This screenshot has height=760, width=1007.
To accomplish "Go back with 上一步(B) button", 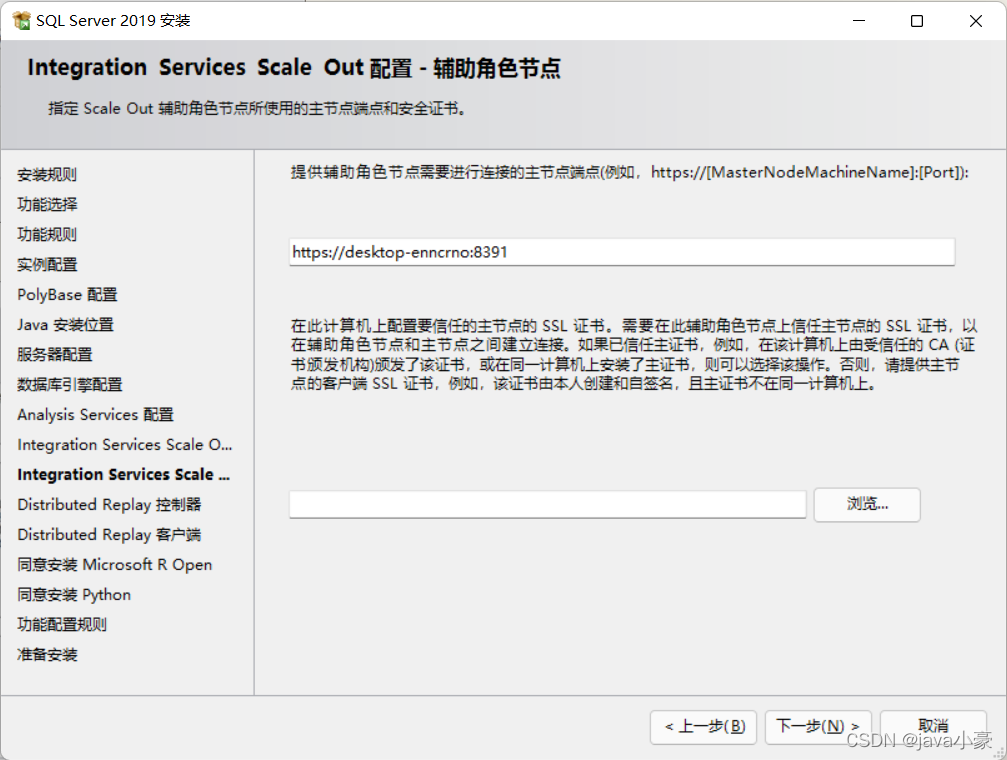I will coord(703,727).
